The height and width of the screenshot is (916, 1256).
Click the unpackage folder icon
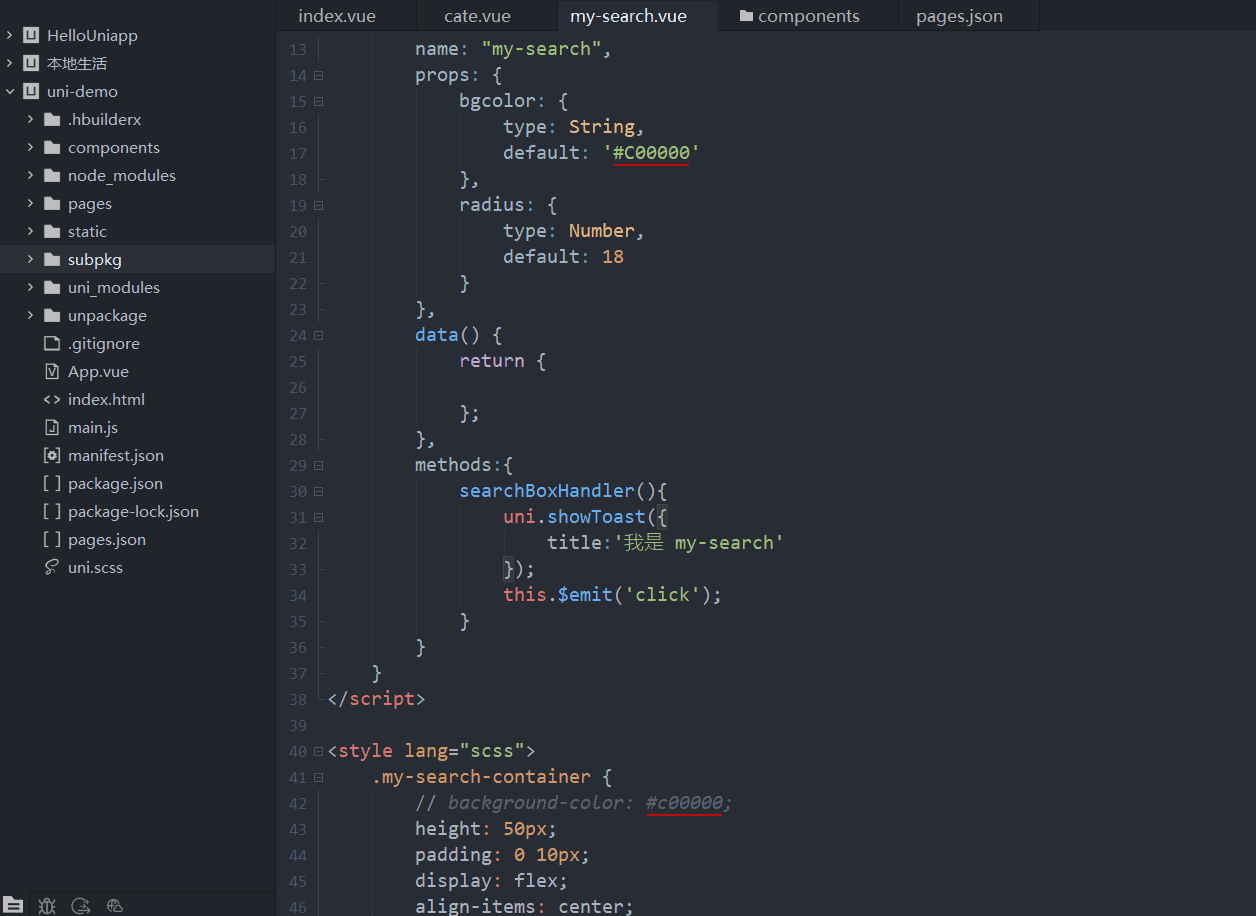(52, 315)
